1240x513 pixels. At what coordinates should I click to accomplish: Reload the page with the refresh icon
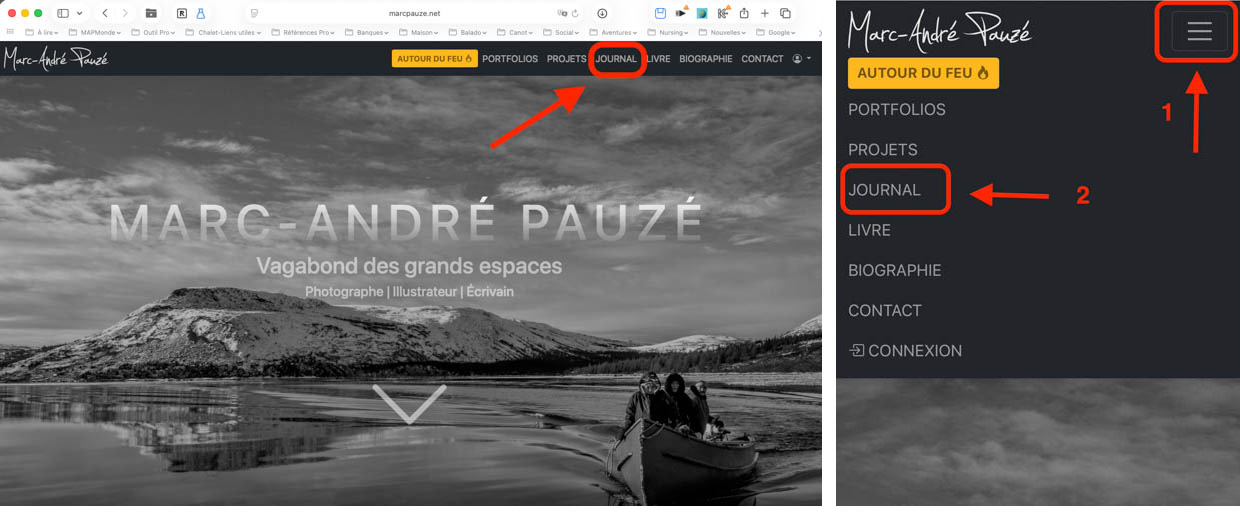coord(575,13)
